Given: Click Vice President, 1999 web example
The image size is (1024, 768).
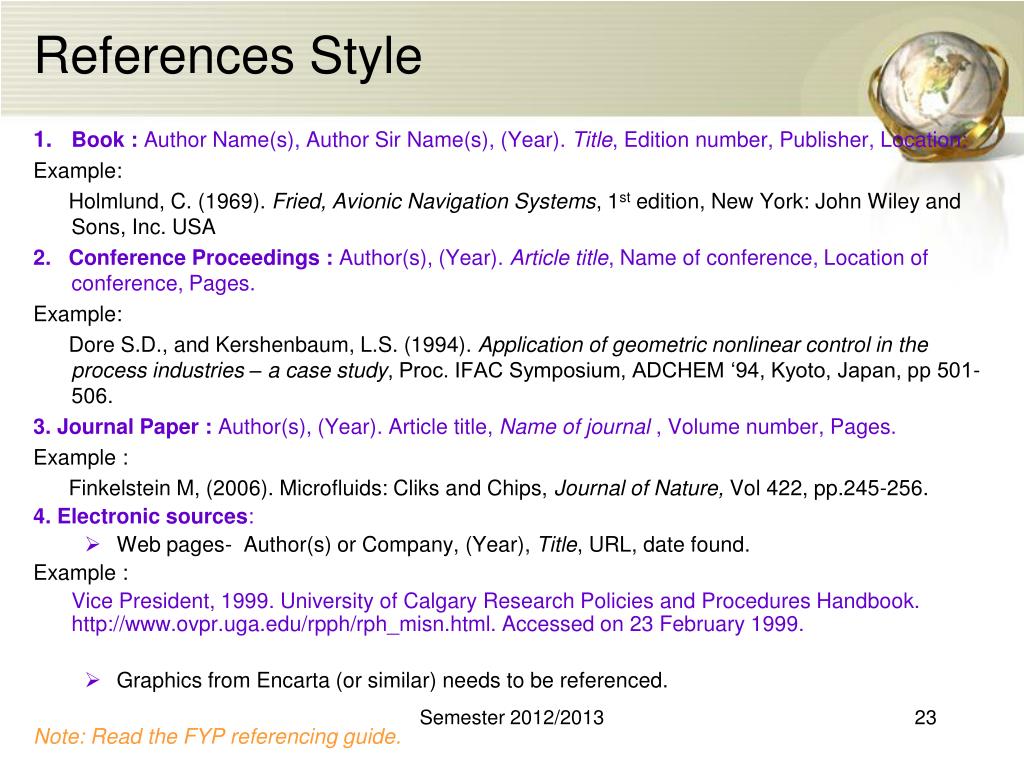Looking at the screenshot, I should coord(495,612).
